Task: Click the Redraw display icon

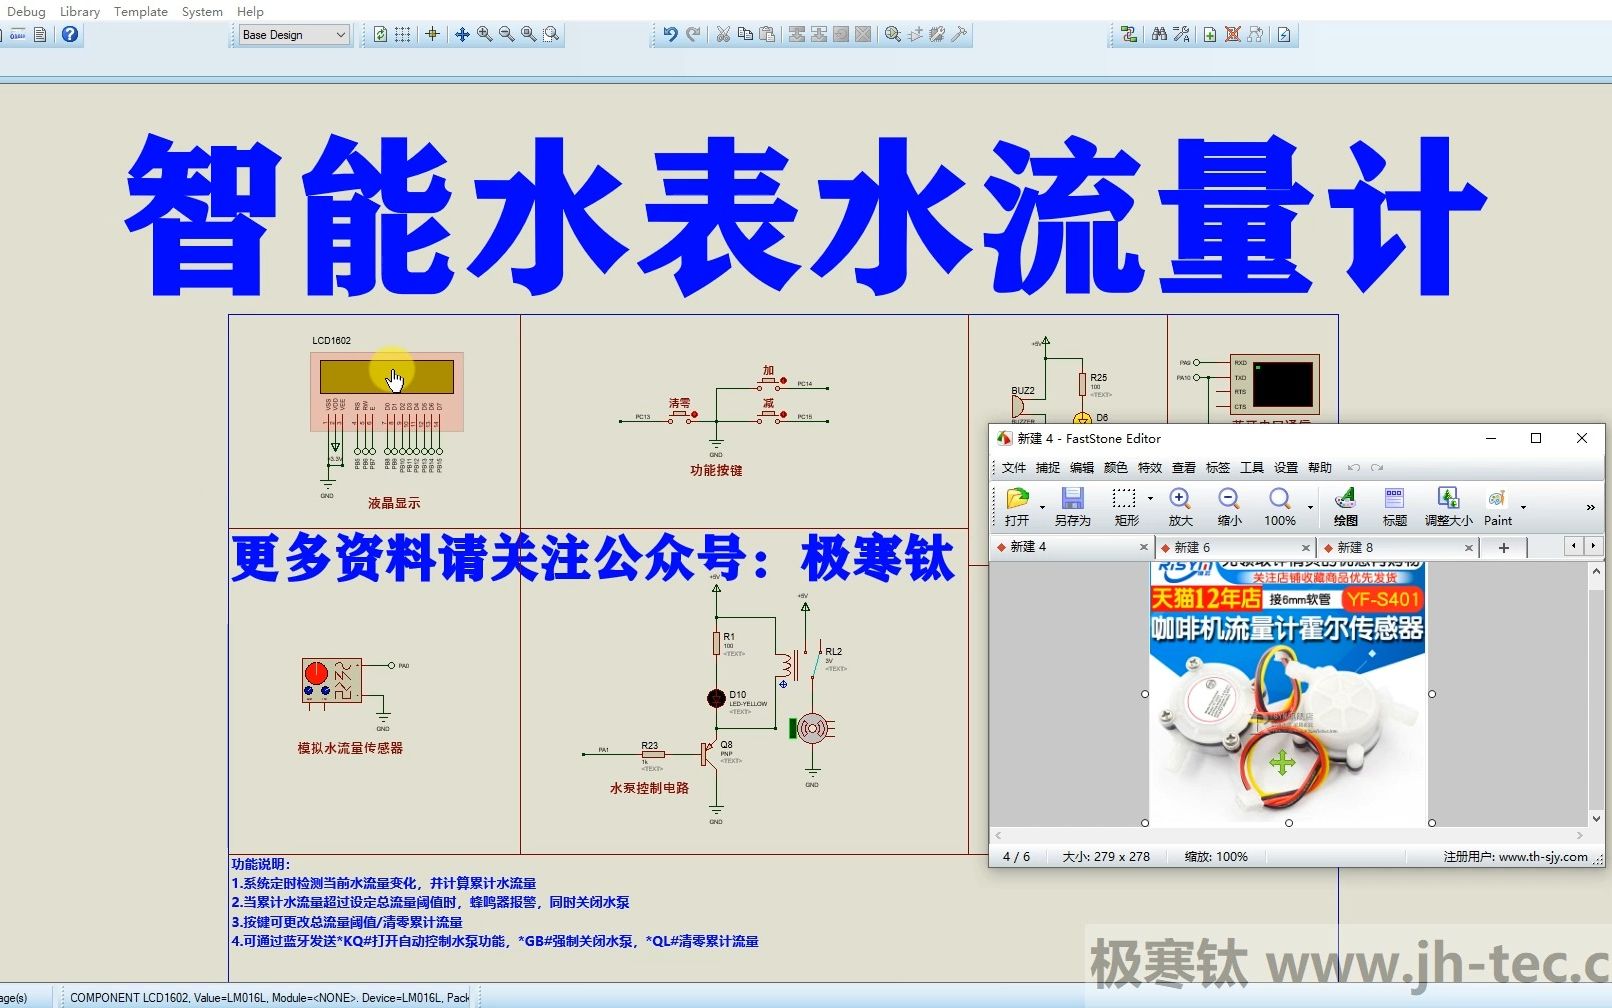Action: point(380,34)
